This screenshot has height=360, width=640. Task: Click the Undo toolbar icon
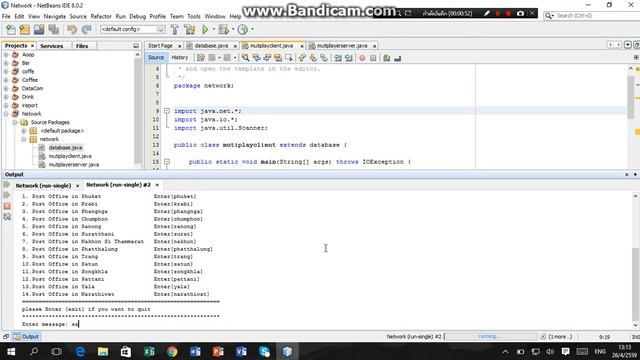[x=72, y=29]
